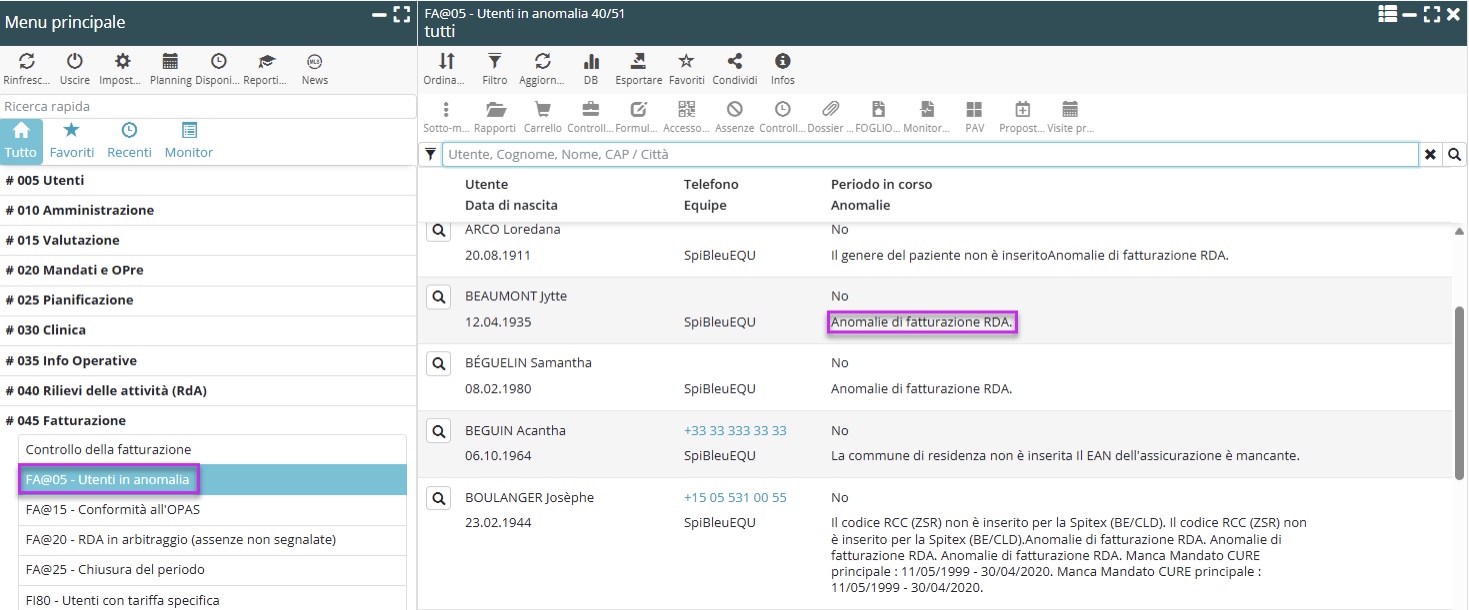
Task: Open the DB bar chart icon
Action: pos(591,62)
